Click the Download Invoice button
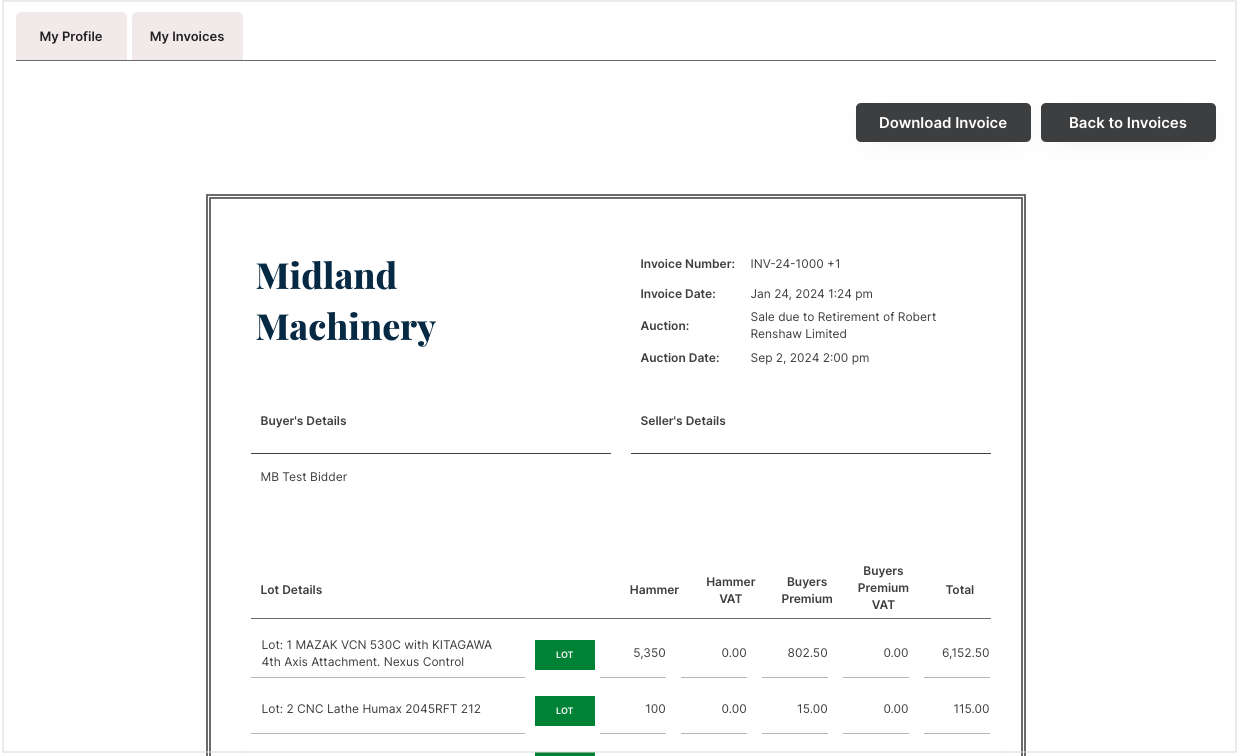1239x756 pixels. (942, 123)
